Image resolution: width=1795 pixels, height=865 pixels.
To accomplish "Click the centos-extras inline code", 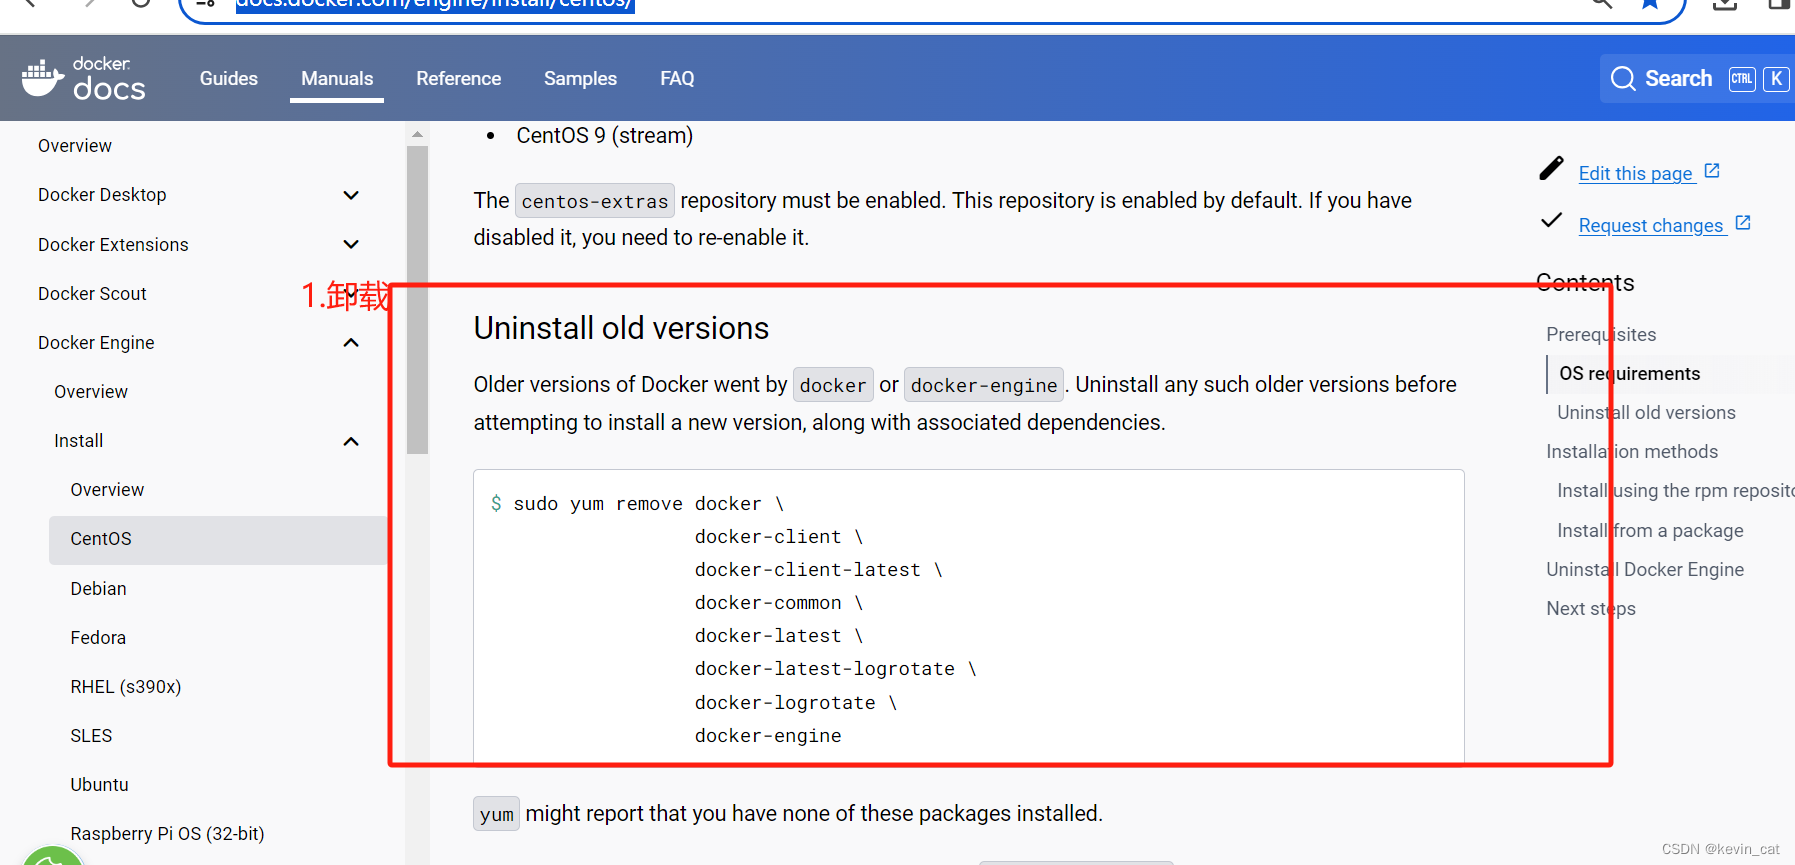I will pyautogui.click(x=595, y=201).
